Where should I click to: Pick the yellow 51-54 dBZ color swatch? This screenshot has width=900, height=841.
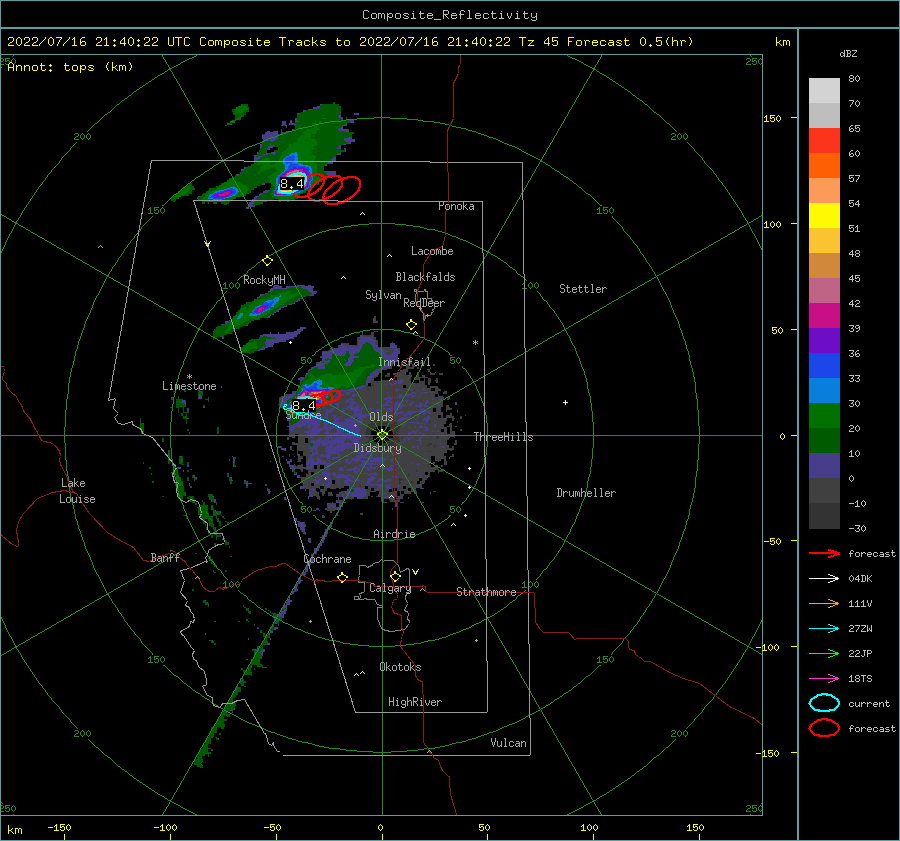824,216
